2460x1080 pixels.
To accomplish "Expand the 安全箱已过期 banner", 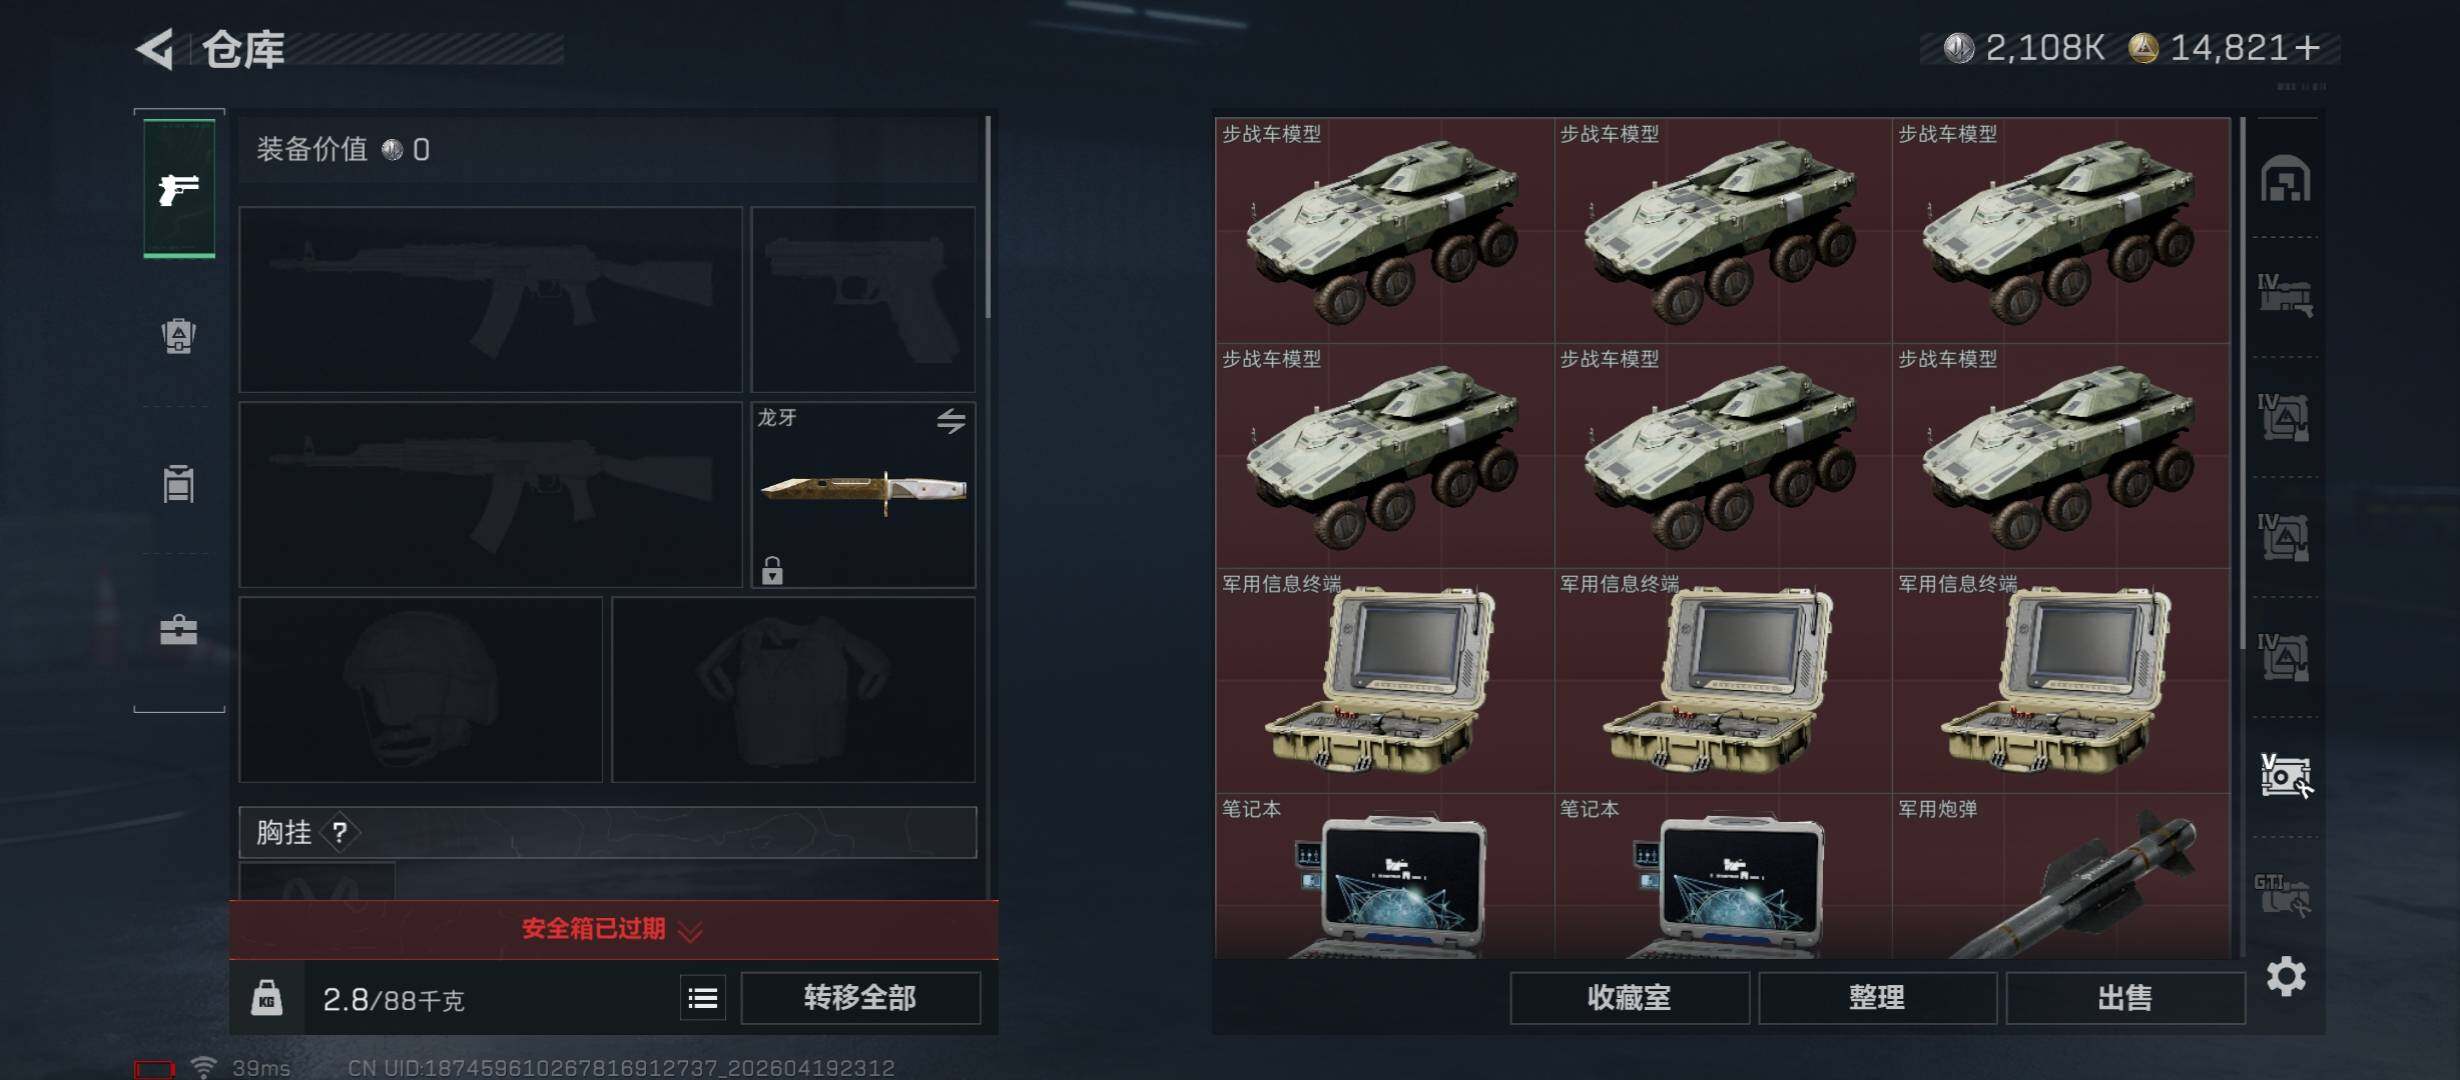I will tap(613, 929).
